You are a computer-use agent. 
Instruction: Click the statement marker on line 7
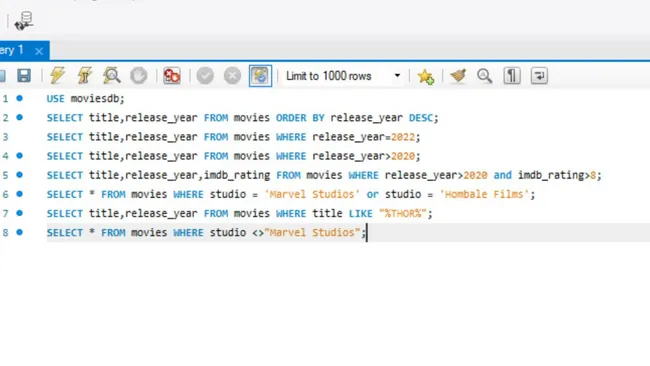click(19, 213)
